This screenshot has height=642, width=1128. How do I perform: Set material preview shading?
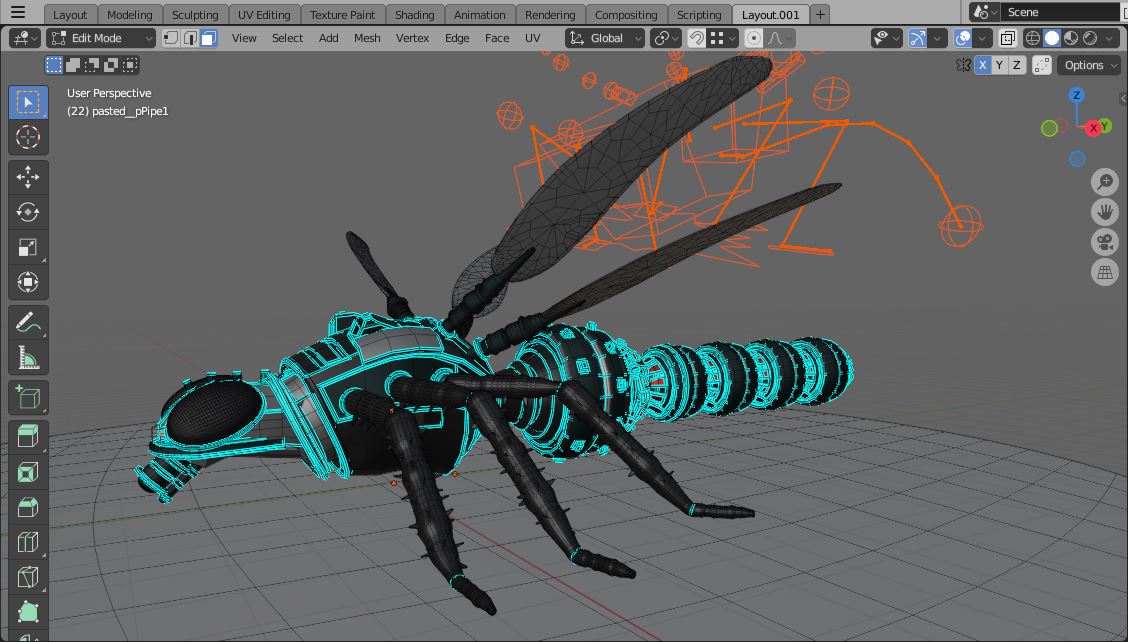click(1071, 38)
